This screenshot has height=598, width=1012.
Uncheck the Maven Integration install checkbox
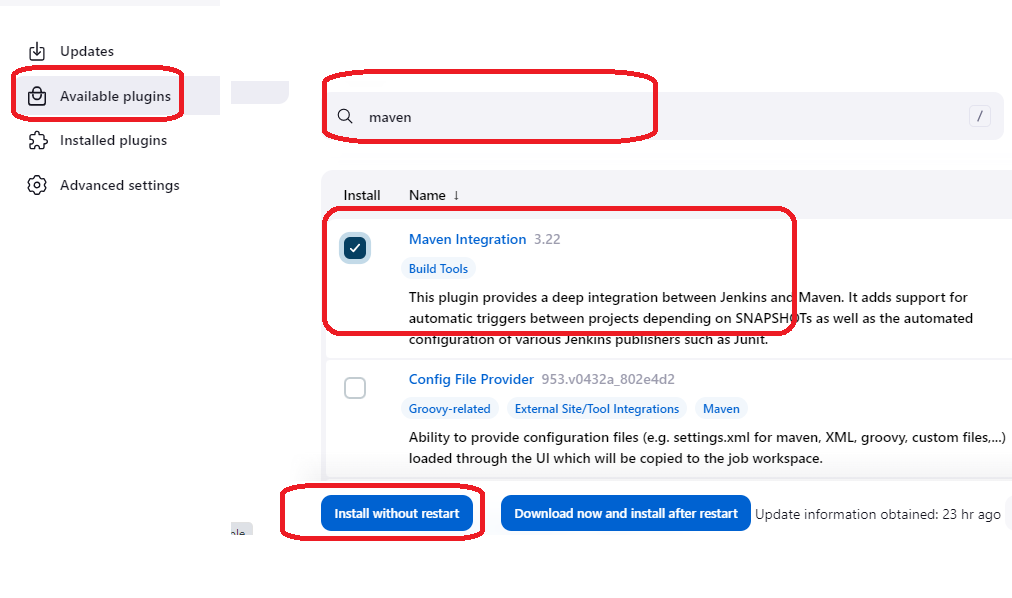coord(355,248)
